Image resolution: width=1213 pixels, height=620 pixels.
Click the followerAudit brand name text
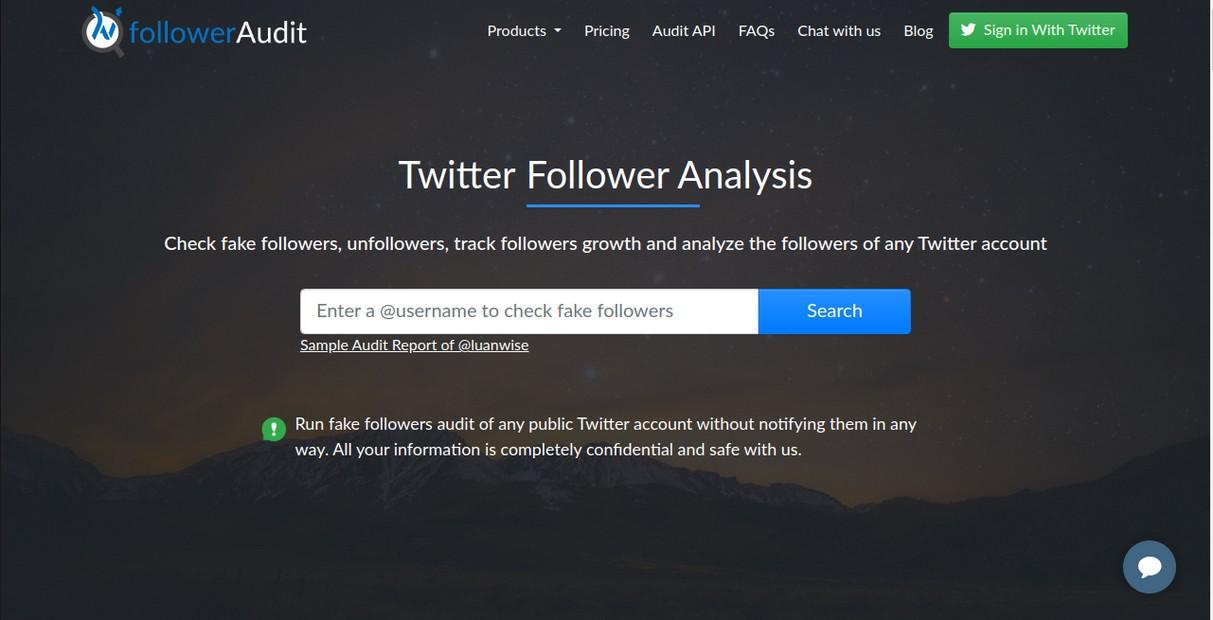218,32
